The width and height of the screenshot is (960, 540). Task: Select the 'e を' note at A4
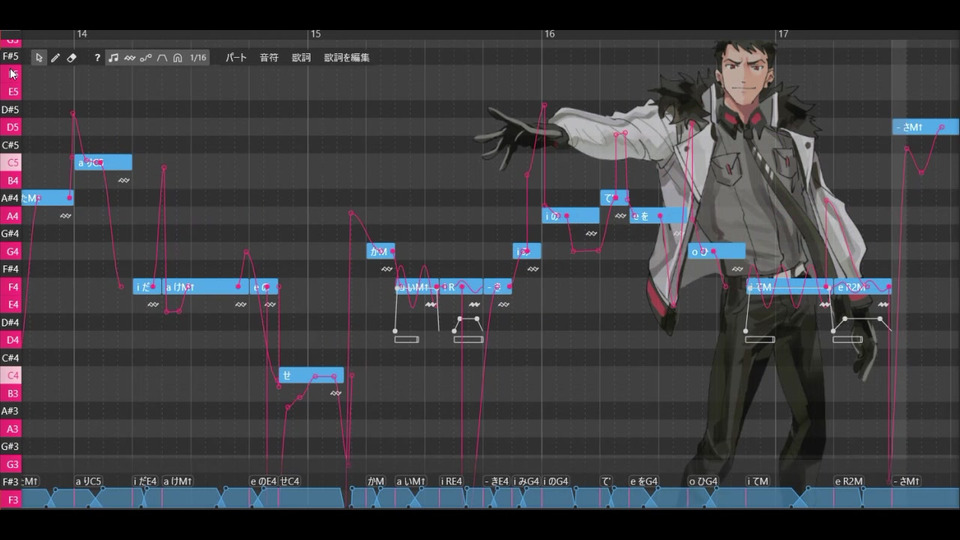(658, 216)
